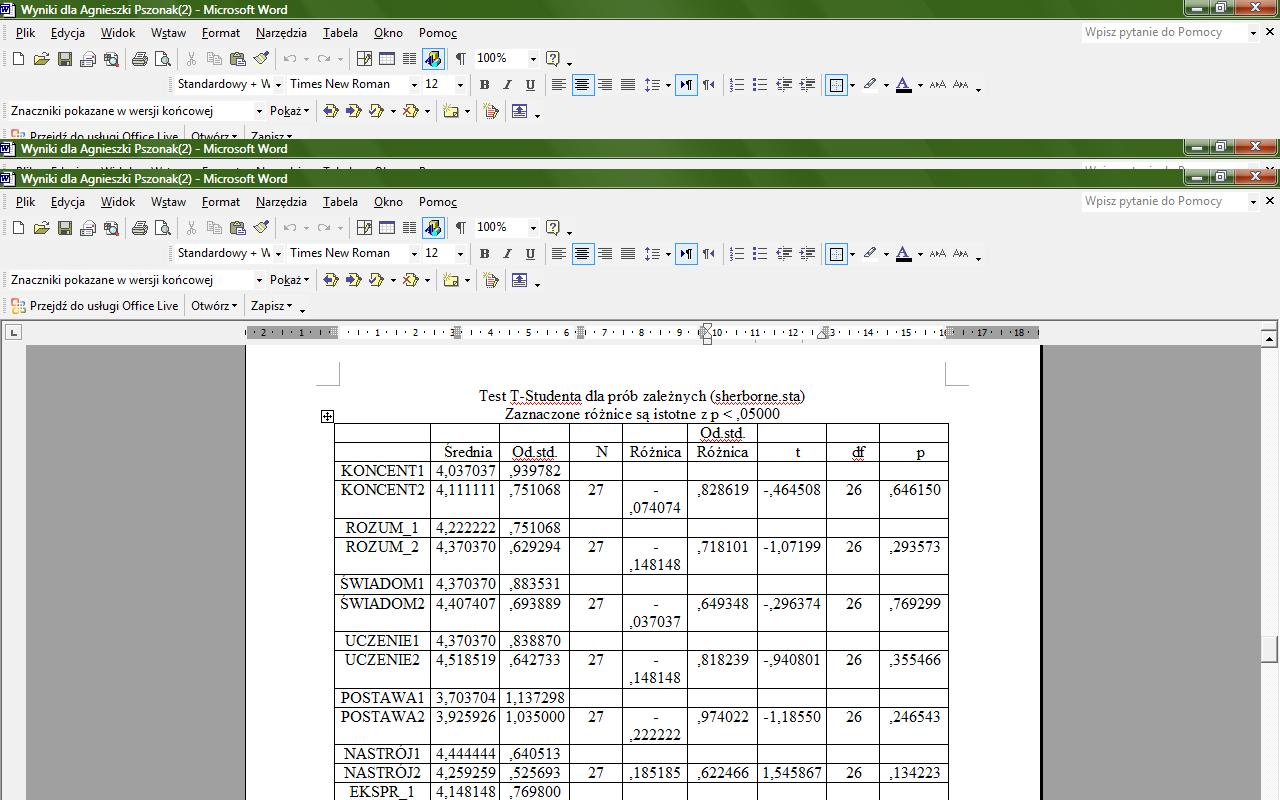Click Bulleted list icon in front Word window
1280x800 pixels.
point(760,254)
